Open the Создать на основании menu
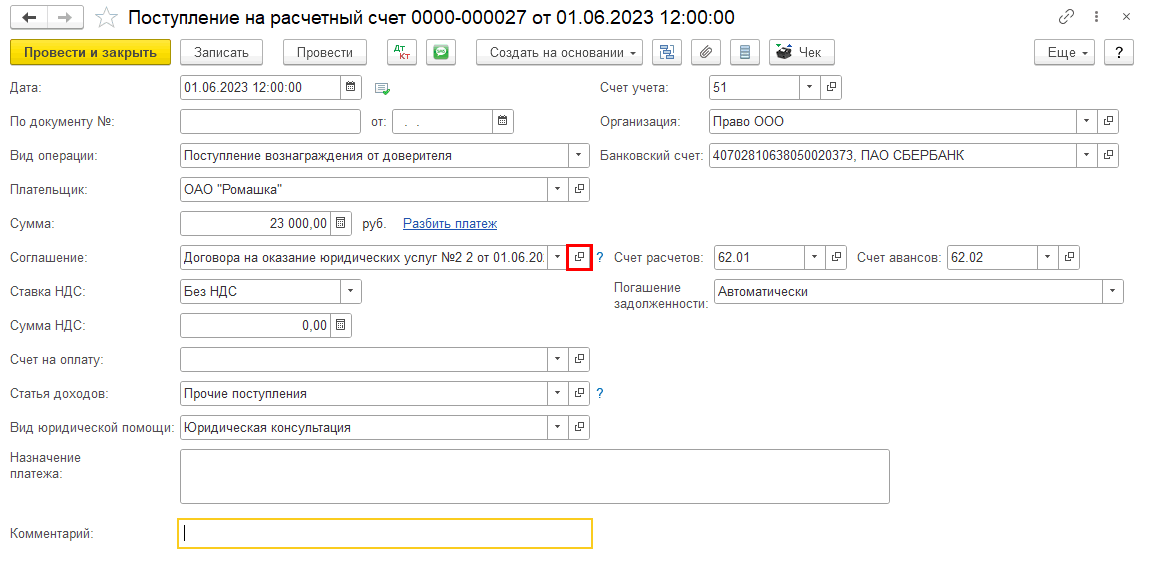 (x=565, y=53)
